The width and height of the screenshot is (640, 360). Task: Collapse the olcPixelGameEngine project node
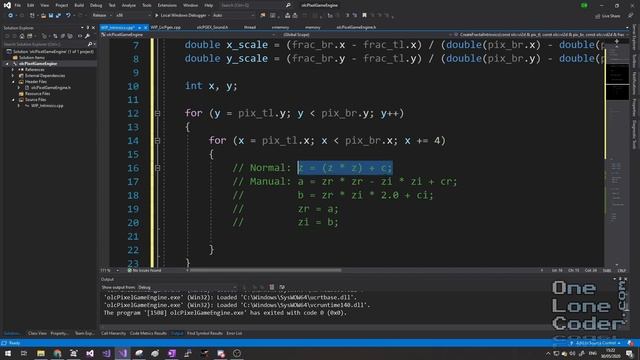coord(7,64)
